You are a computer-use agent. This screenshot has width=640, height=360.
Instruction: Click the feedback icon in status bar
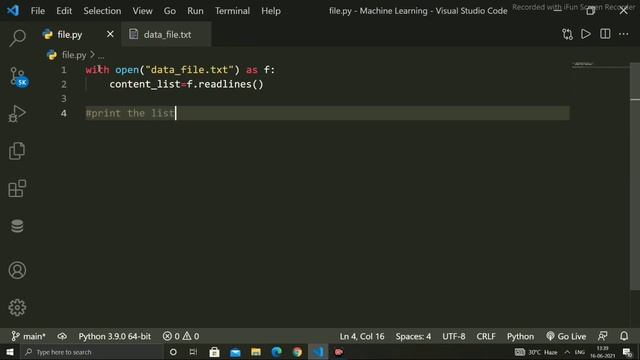point(602,336)
